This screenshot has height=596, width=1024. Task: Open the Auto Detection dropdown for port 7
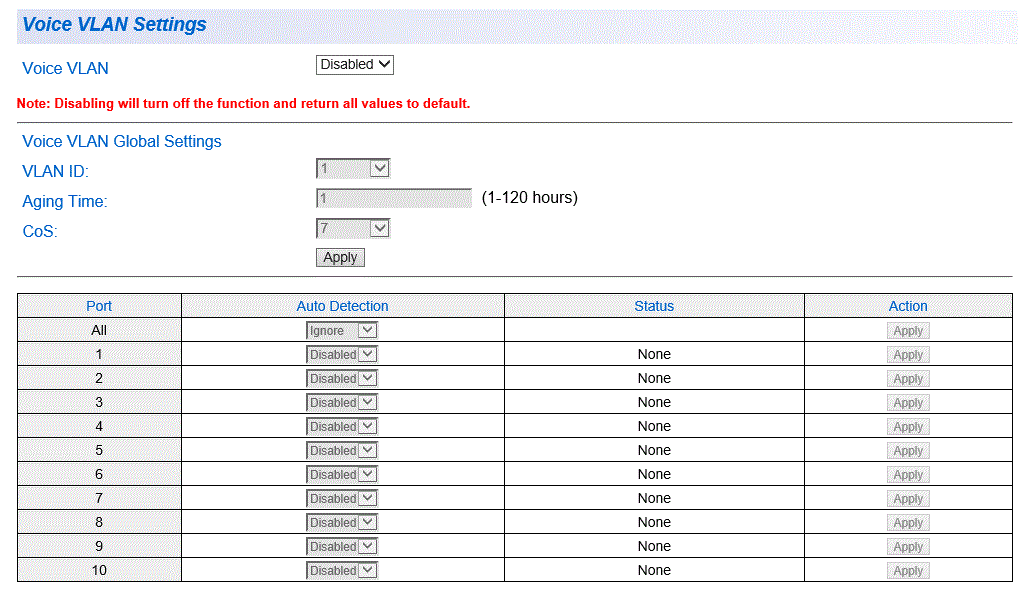click(341, 498)
